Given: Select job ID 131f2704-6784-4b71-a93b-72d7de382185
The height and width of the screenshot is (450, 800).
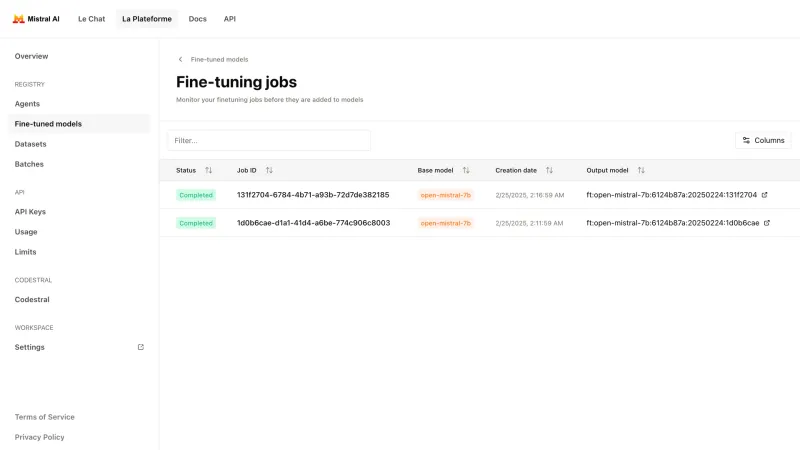Looking at the screenshot, I should 313,195.
